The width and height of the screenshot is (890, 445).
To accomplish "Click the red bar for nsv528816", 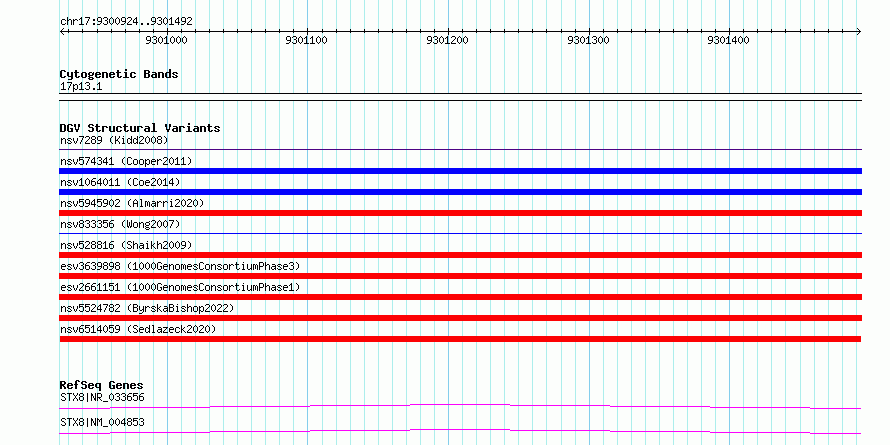I will pyautogui.click(x=460, y=255).
